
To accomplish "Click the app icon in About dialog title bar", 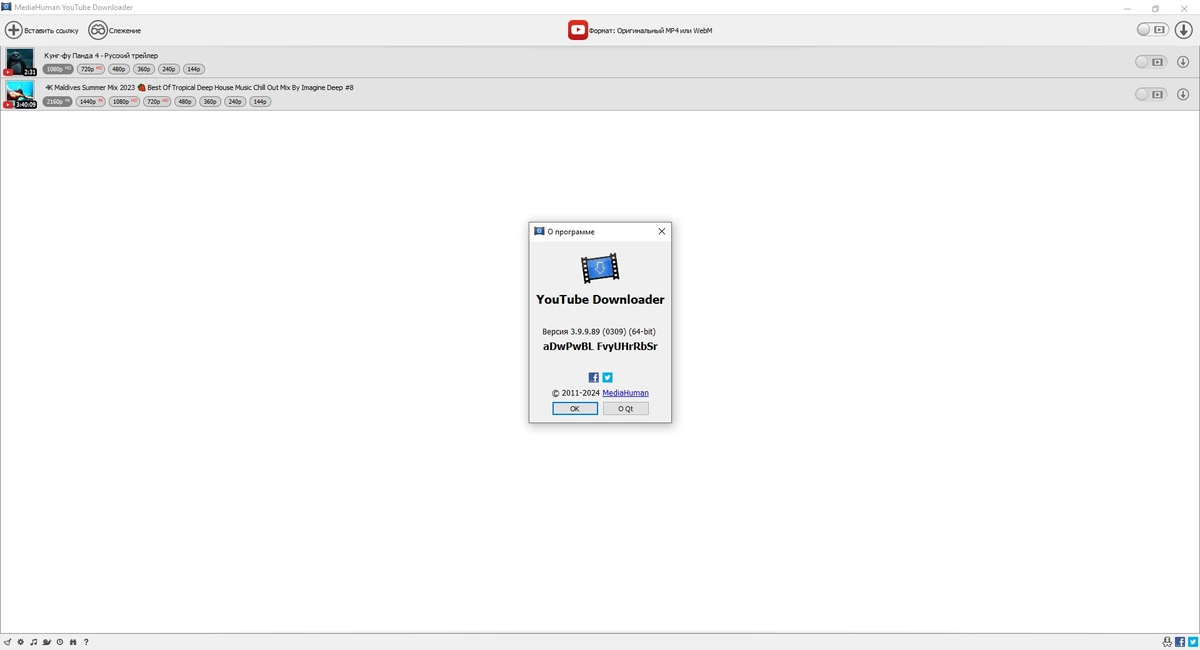I will coord(539,231).
